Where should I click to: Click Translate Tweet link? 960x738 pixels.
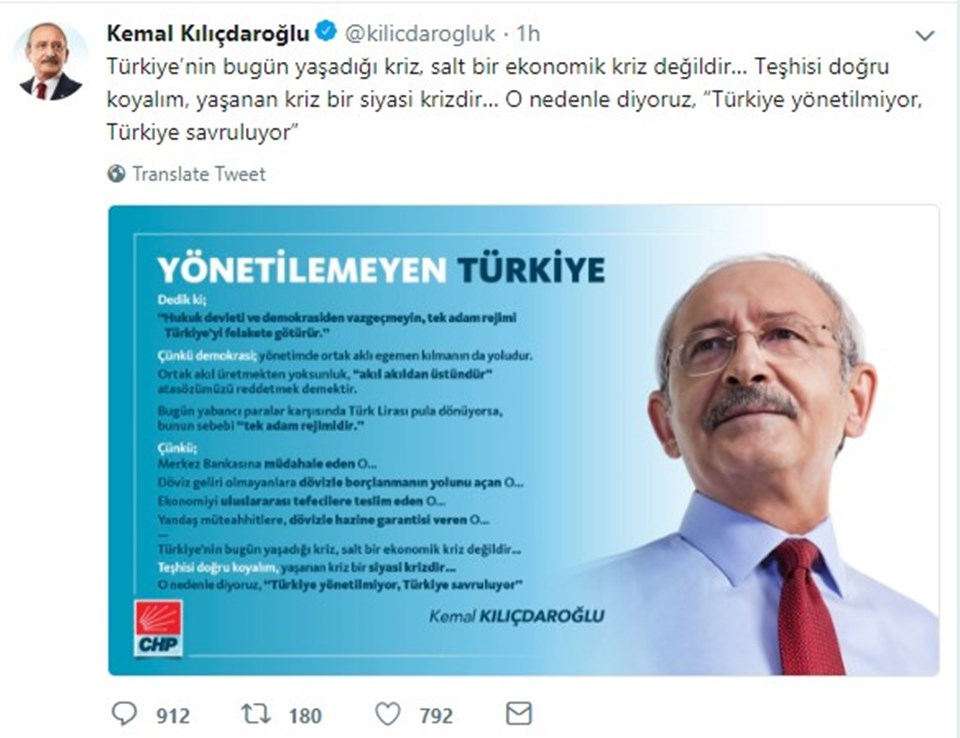point(199,174)
